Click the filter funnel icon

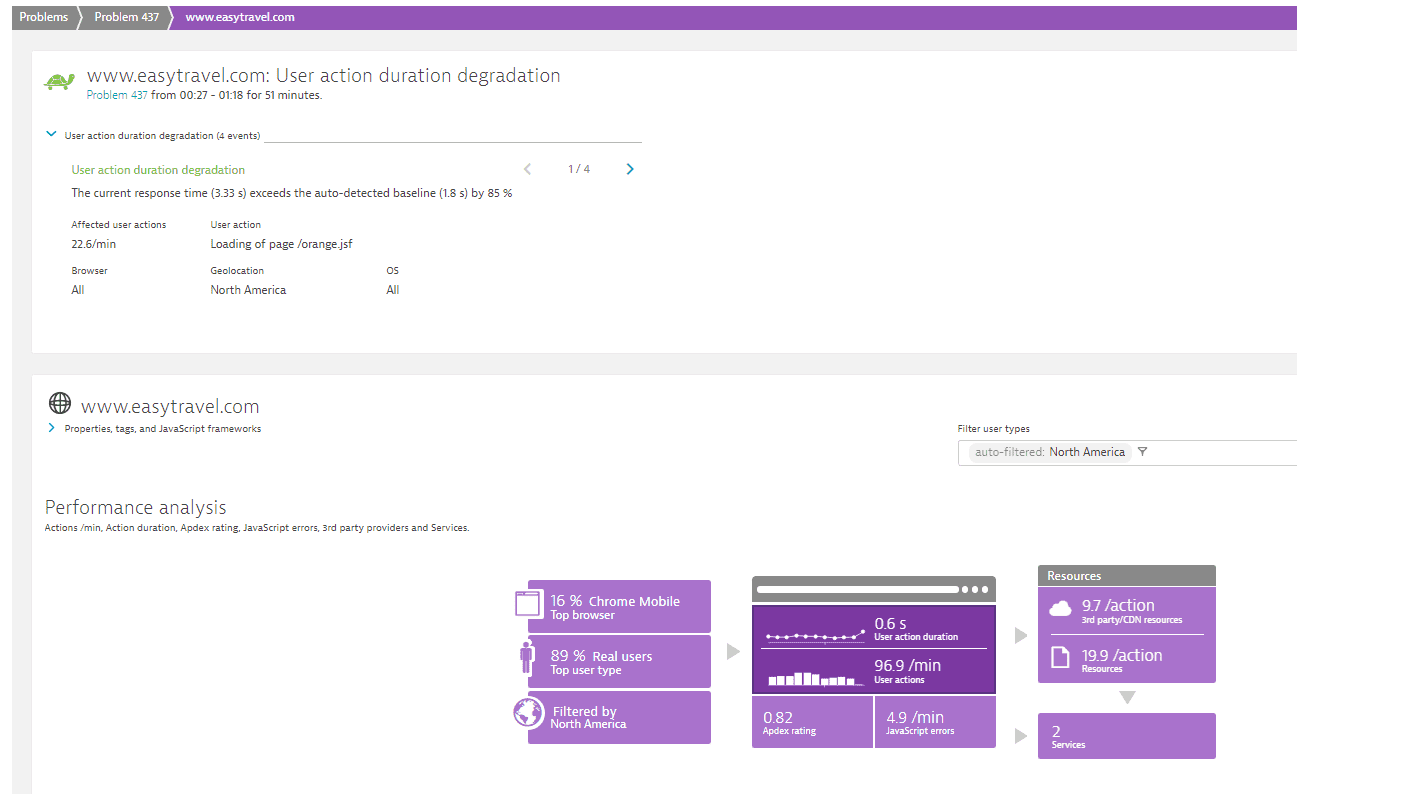(1142, 452)
